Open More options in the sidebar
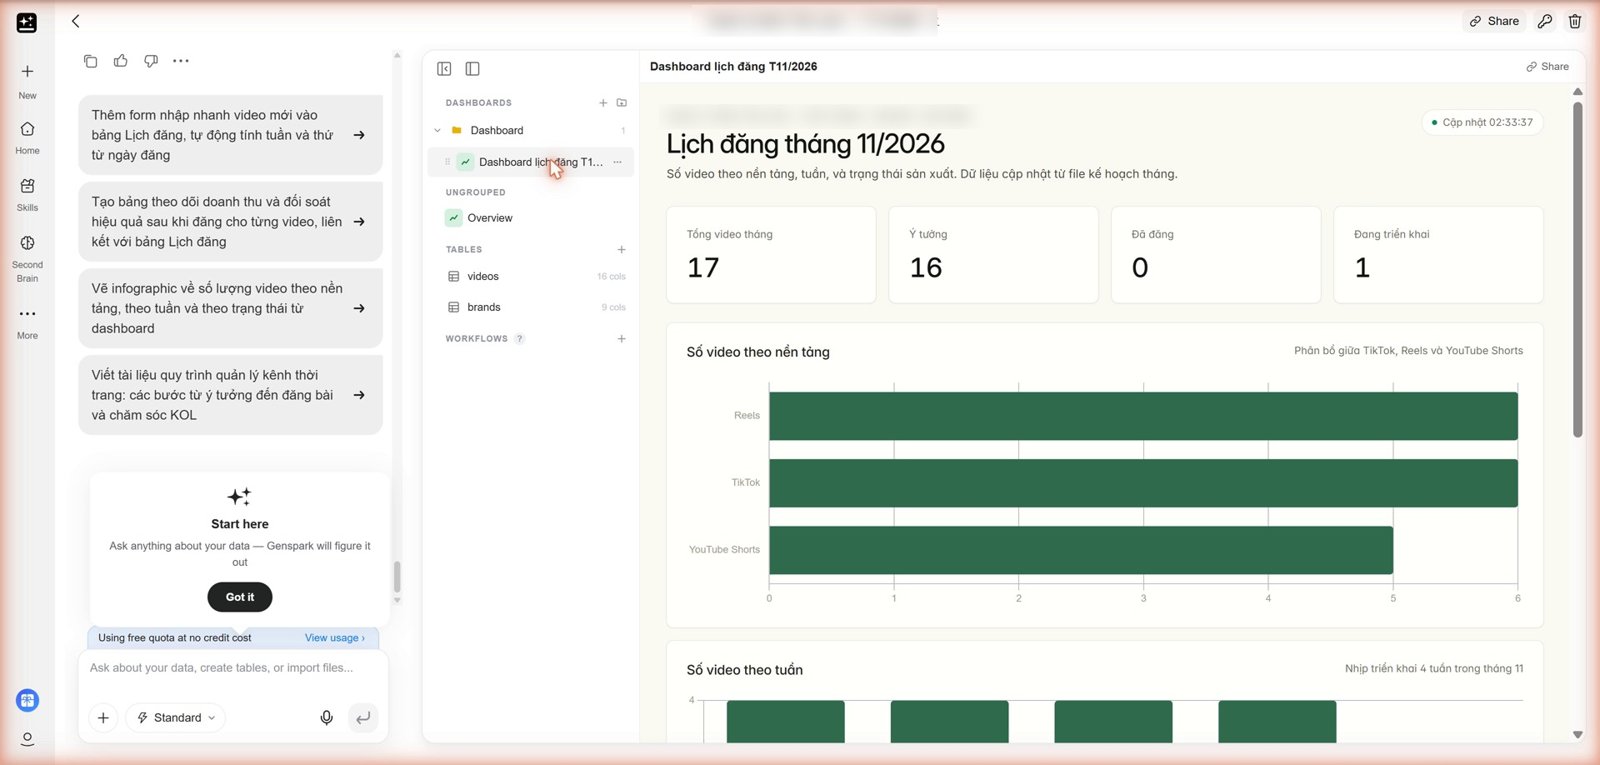This screenshot has width=1600, height=765. coord(27,323)
